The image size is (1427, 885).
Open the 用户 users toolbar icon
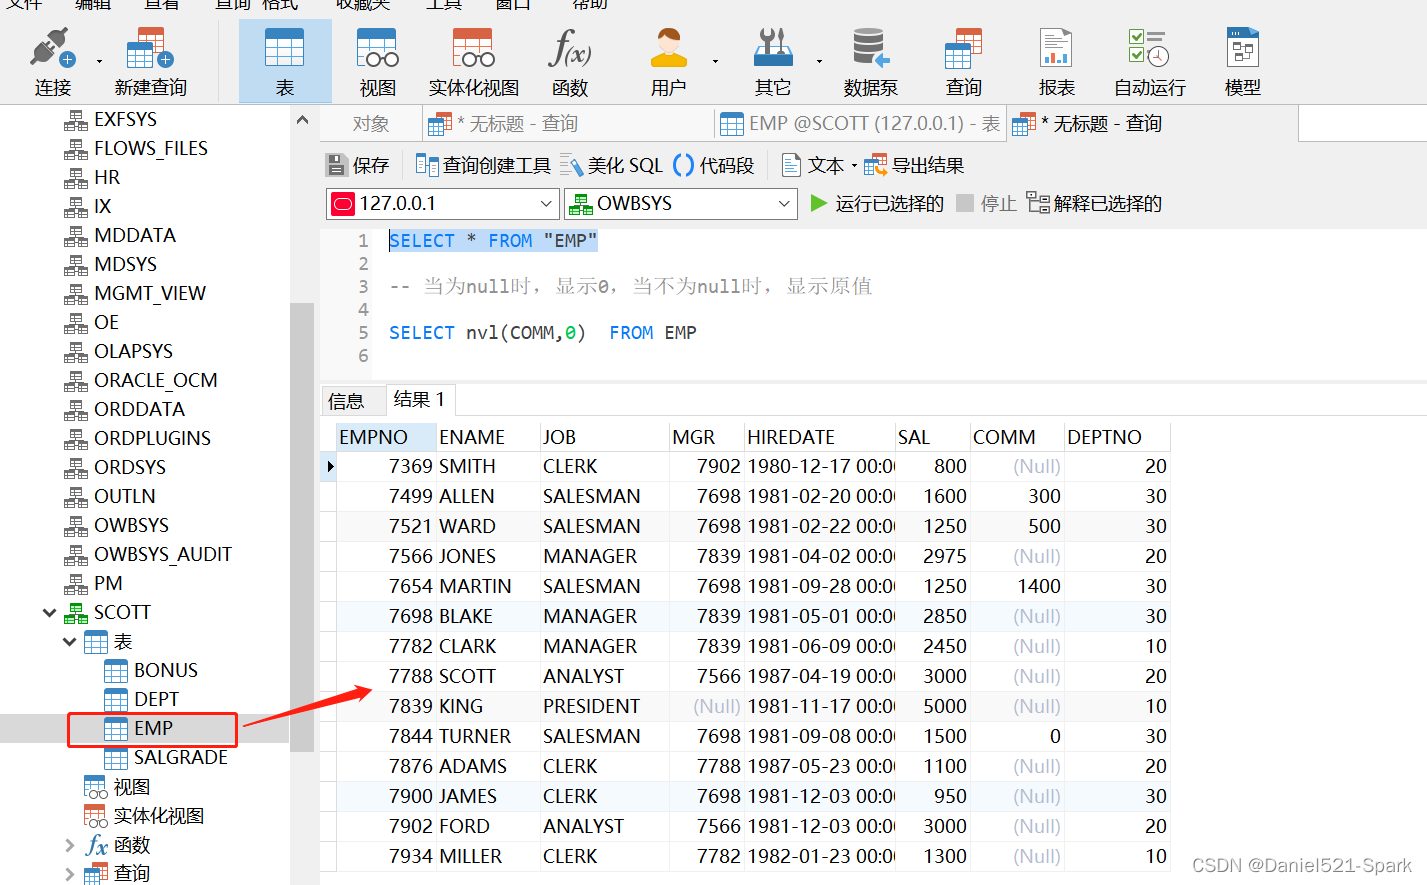pos(668,62)
